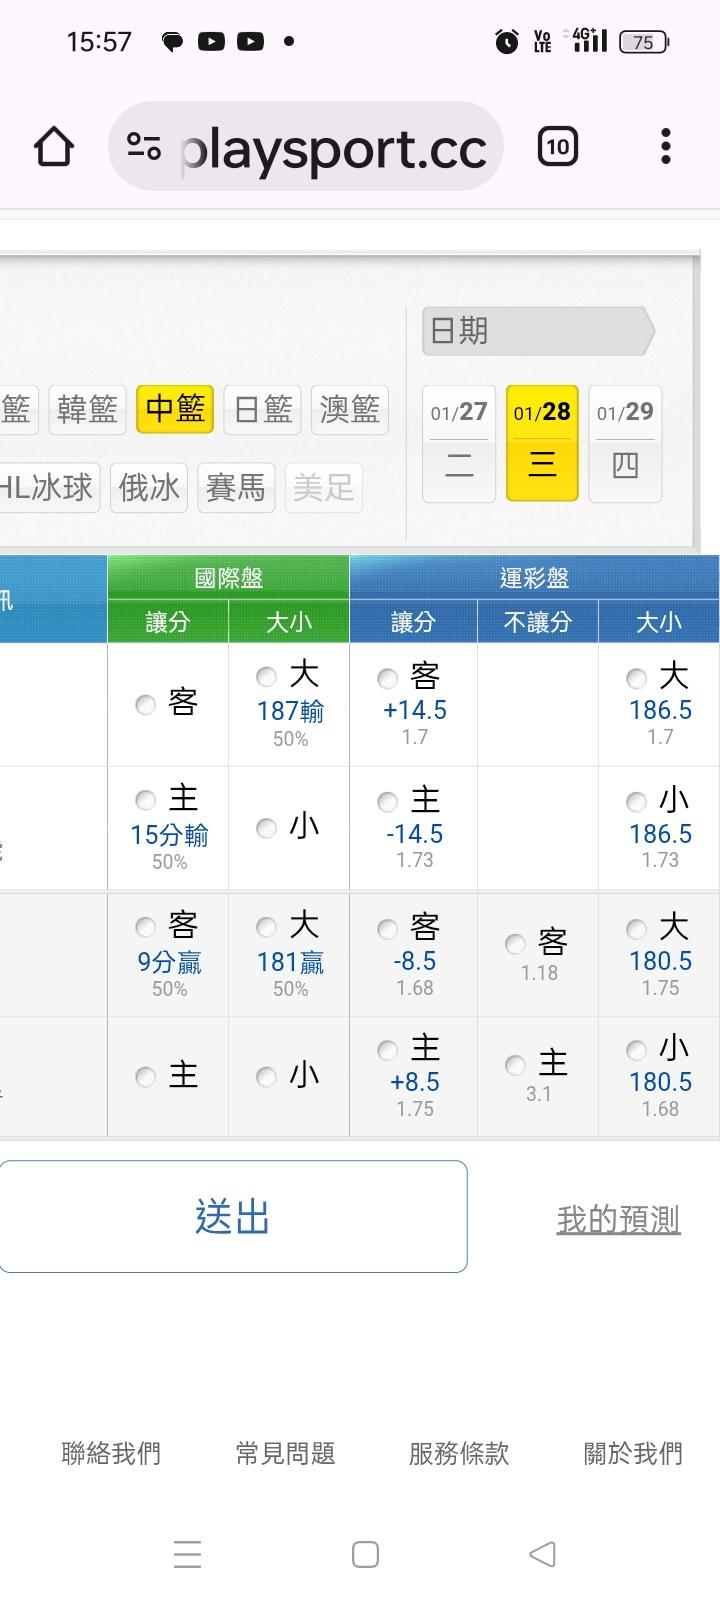Select 大 187輸 international total radio
Image resolution: width=720 pixels, height=1604 pixels.
(x=267, y=677)
